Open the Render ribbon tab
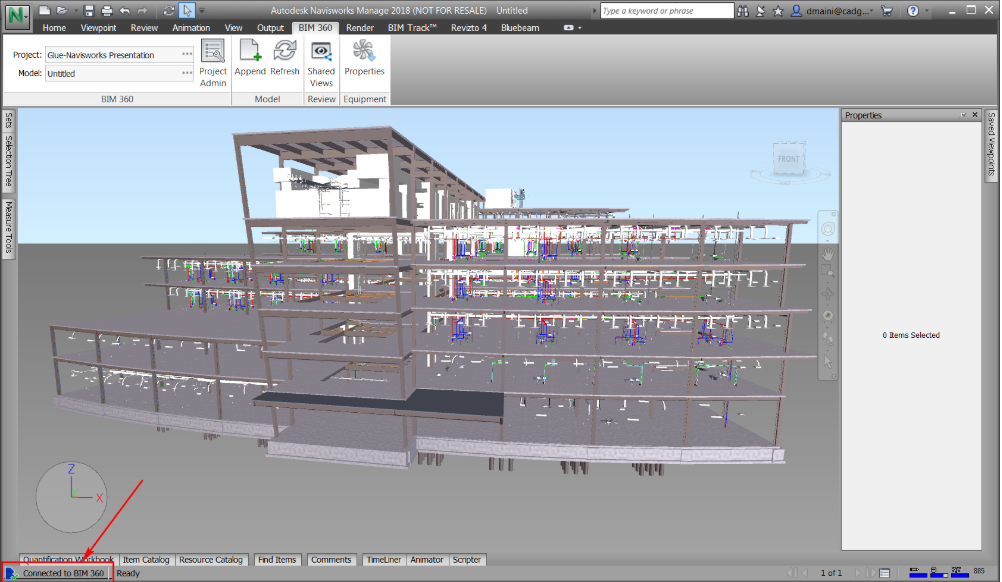 pos(360,27)
